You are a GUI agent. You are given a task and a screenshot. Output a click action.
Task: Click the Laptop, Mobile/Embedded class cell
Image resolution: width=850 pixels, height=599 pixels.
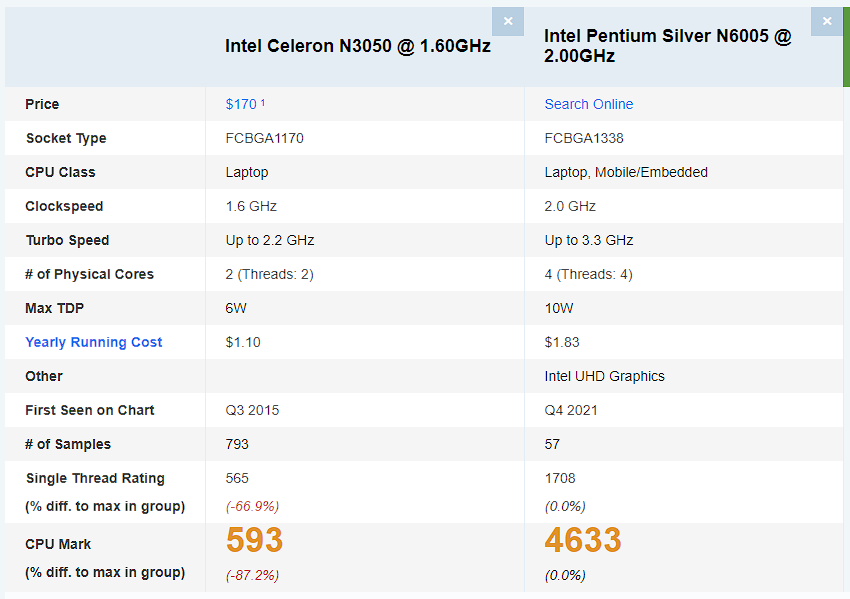coord(626,172)
